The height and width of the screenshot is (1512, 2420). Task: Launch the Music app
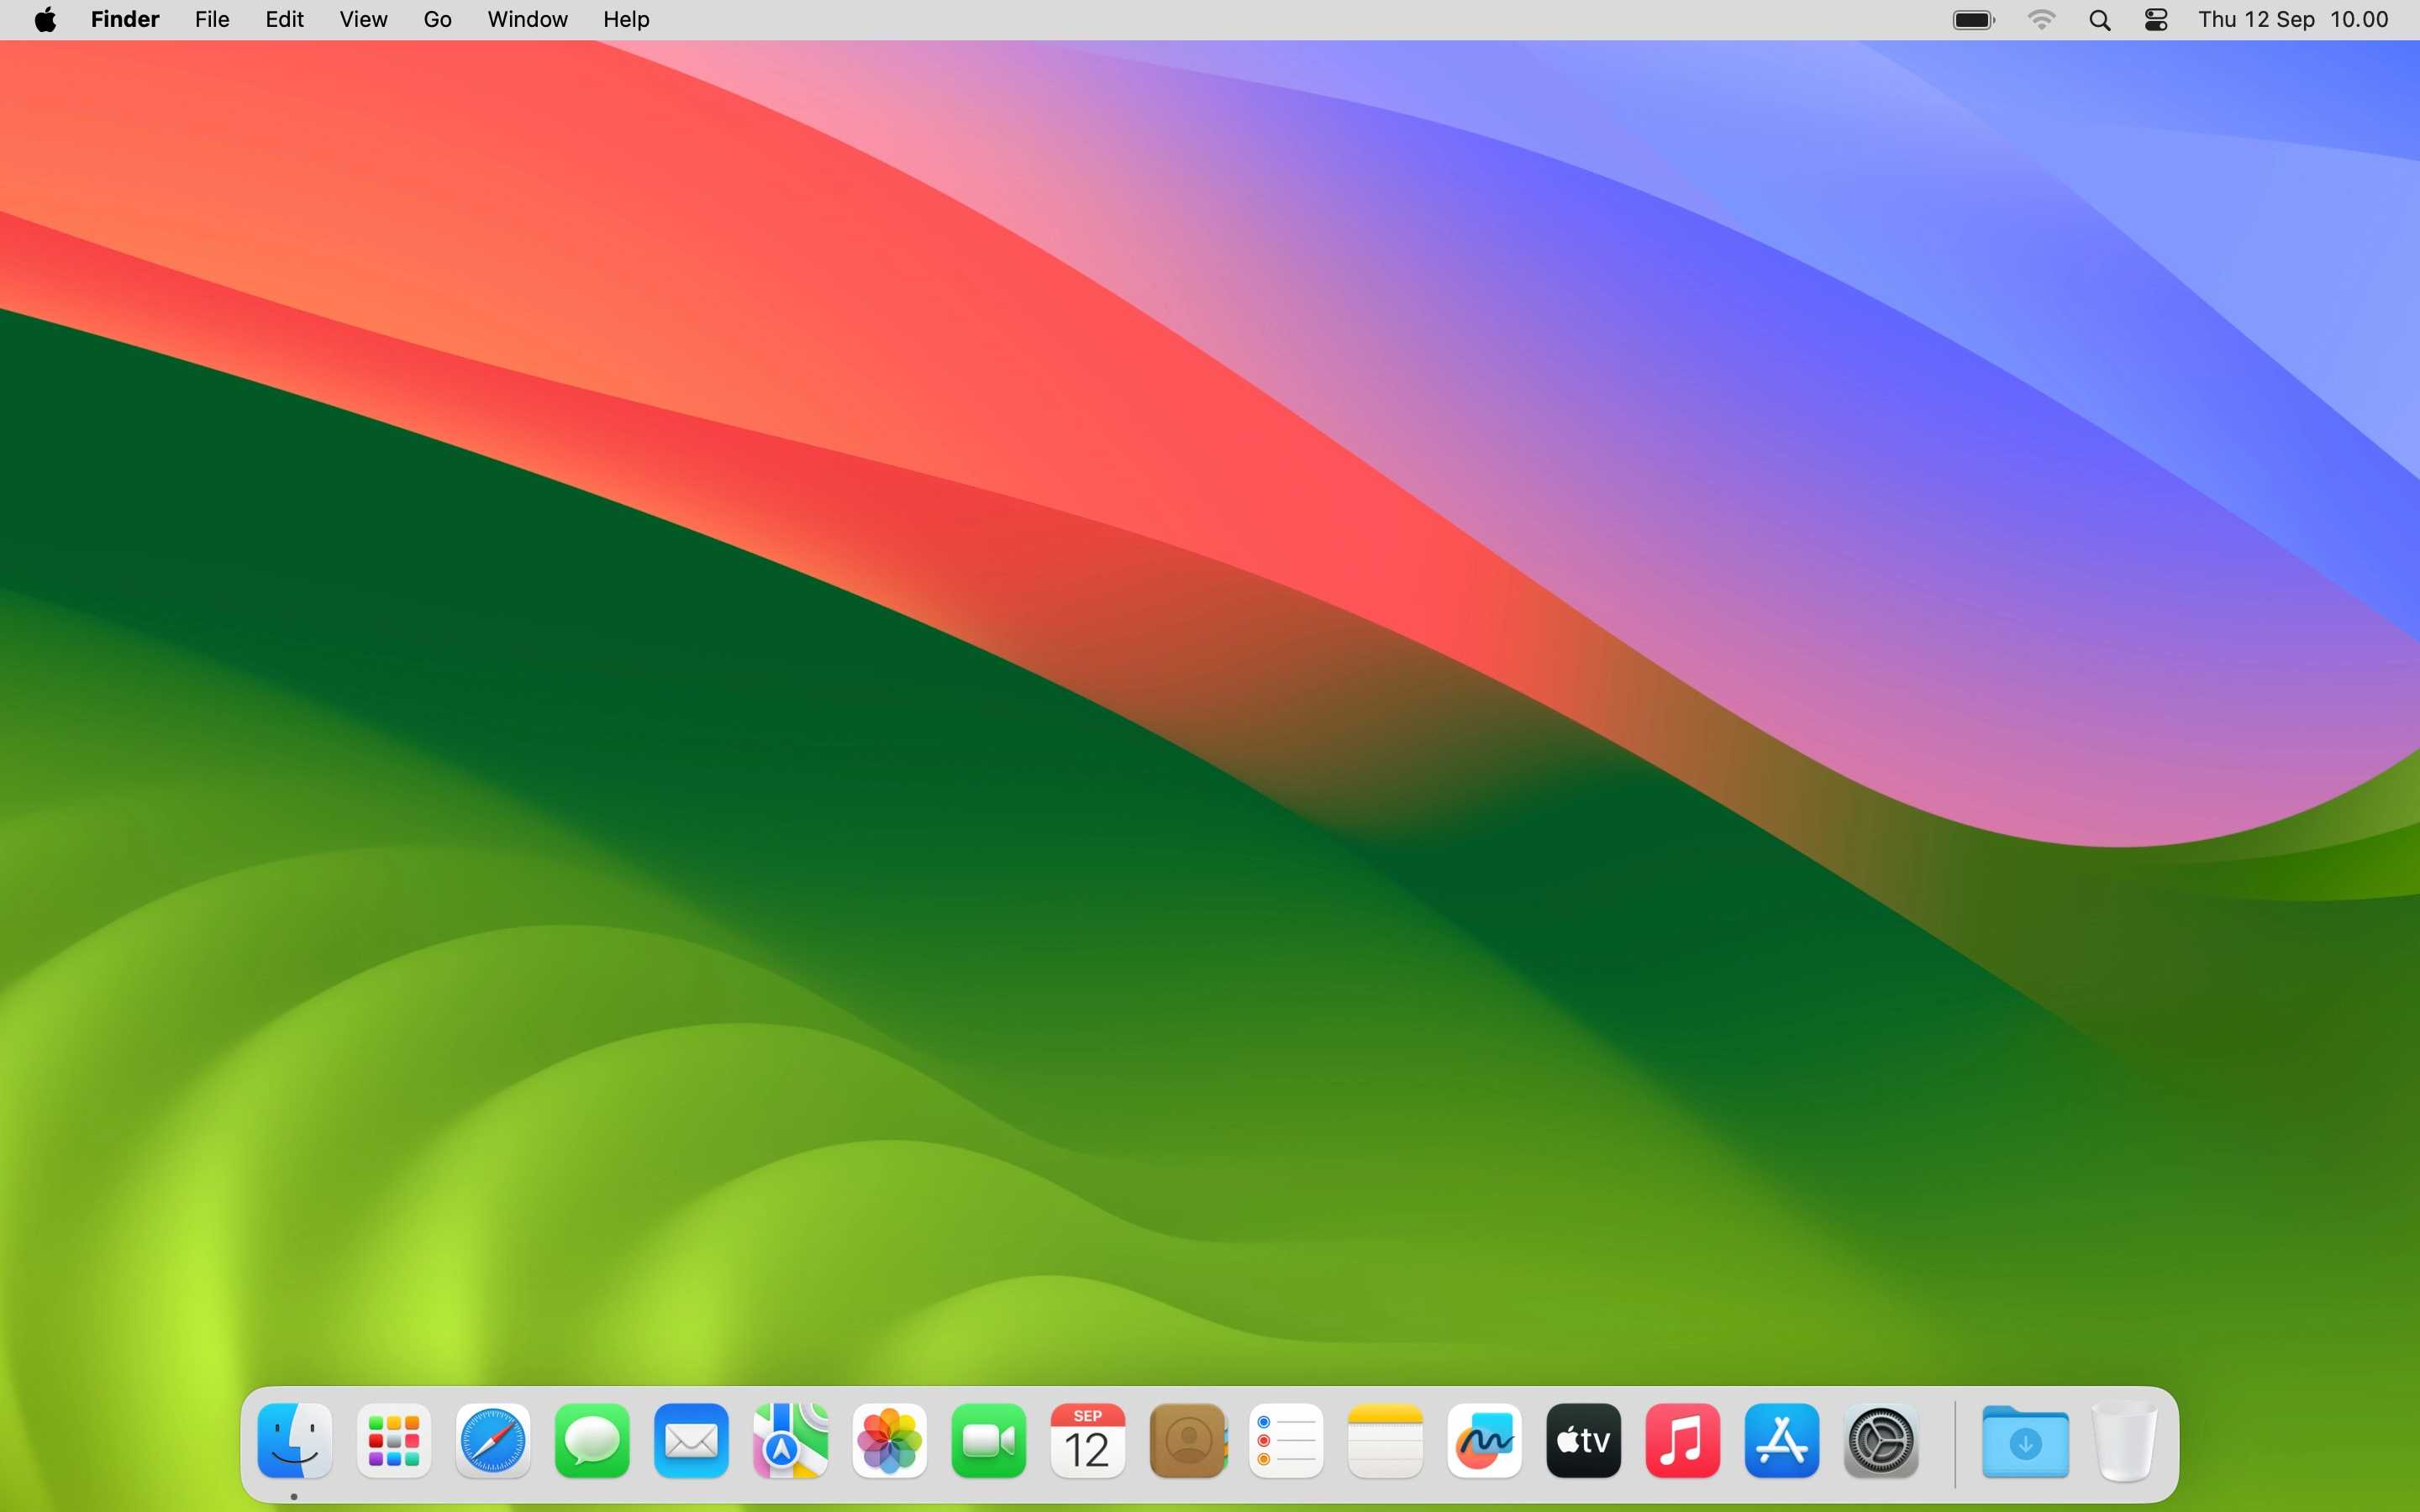coord(1682,1441)
